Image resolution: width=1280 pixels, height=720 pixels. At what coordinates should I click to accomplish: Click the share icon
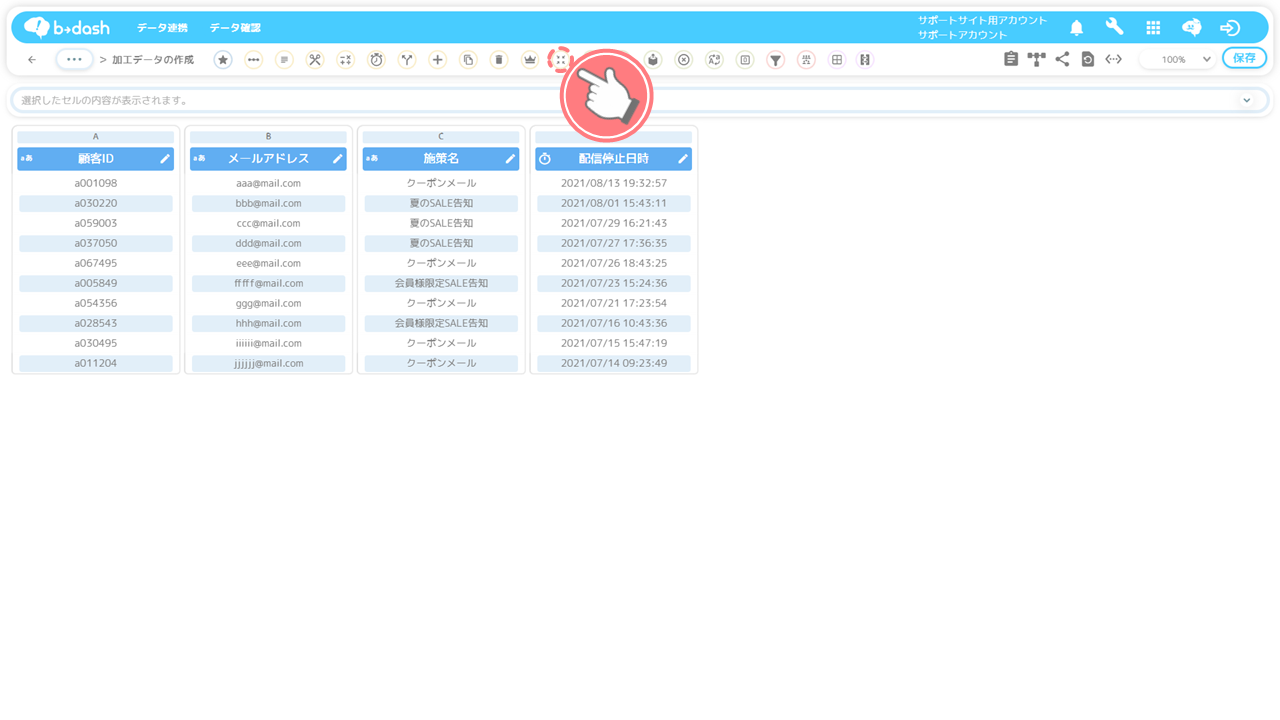[1062, 59]
